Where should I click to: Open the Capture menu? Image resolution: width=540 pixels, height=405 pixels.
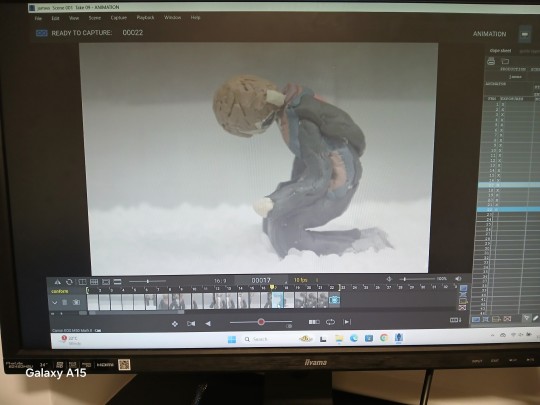point(118,18)
